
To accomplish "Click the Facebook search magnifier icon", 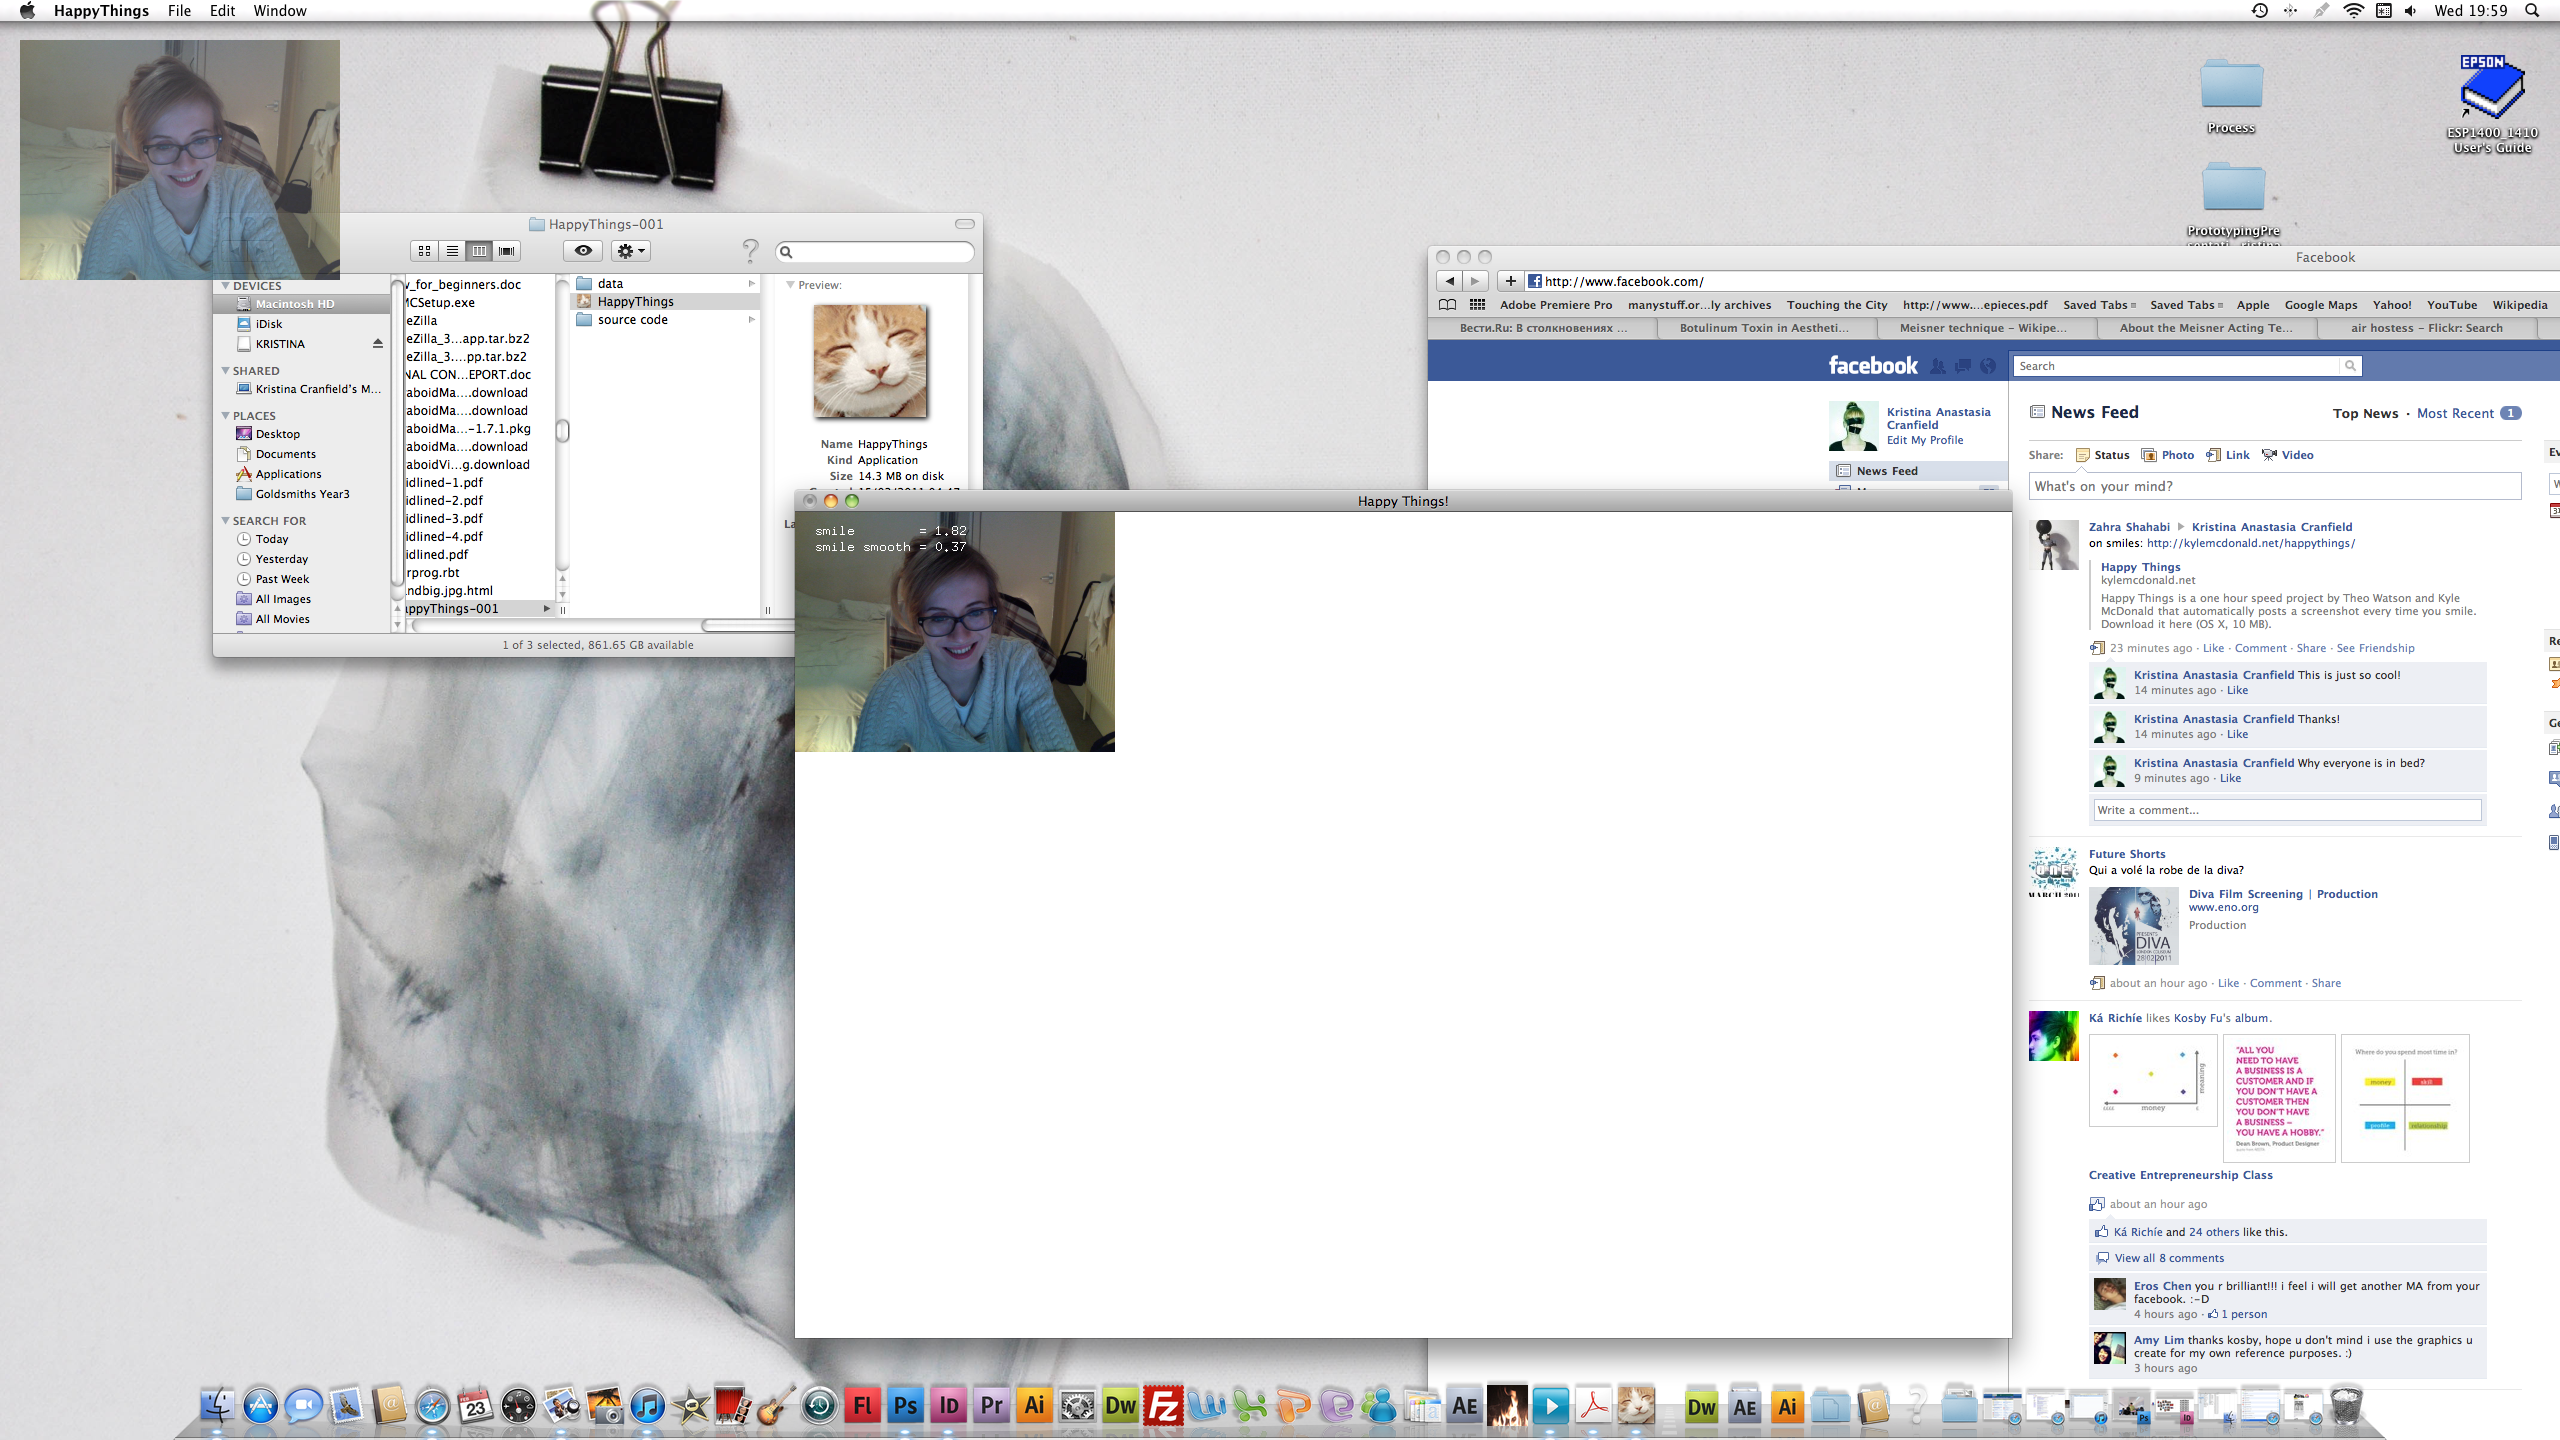I will click(2349, 366).
